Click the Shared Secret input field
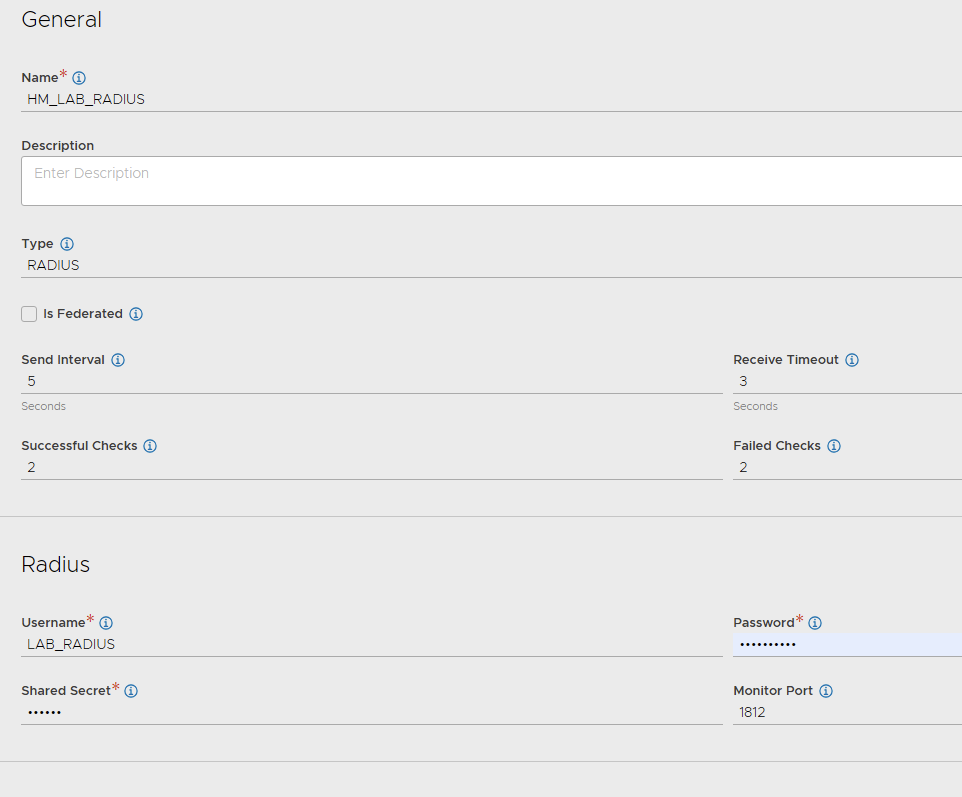This screenshot has width=962, height=797. pyautogui.click(x=300, y=712)
